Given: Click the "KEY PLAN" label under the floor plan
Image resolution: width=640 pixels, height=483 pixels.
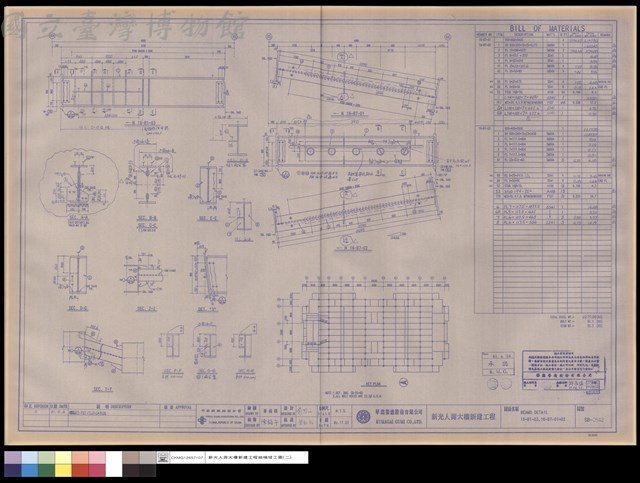Looking at the screenshot, I should [373, 385].
